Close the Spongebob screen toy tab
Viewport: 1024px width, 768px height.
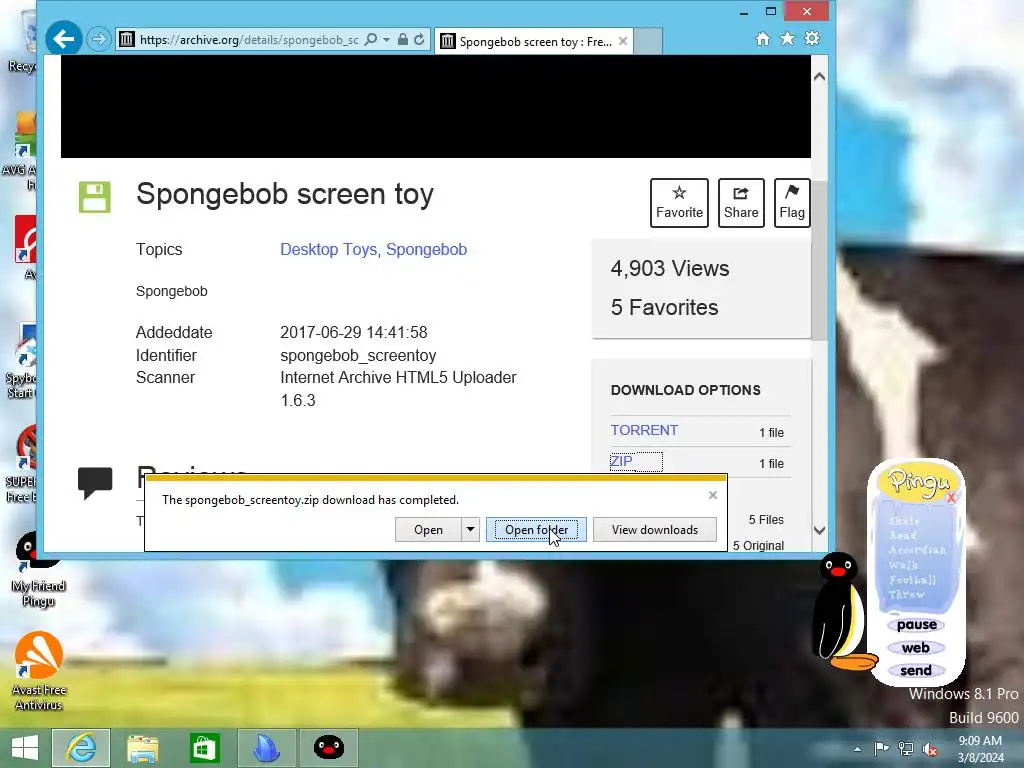click(x=623, y=41)
